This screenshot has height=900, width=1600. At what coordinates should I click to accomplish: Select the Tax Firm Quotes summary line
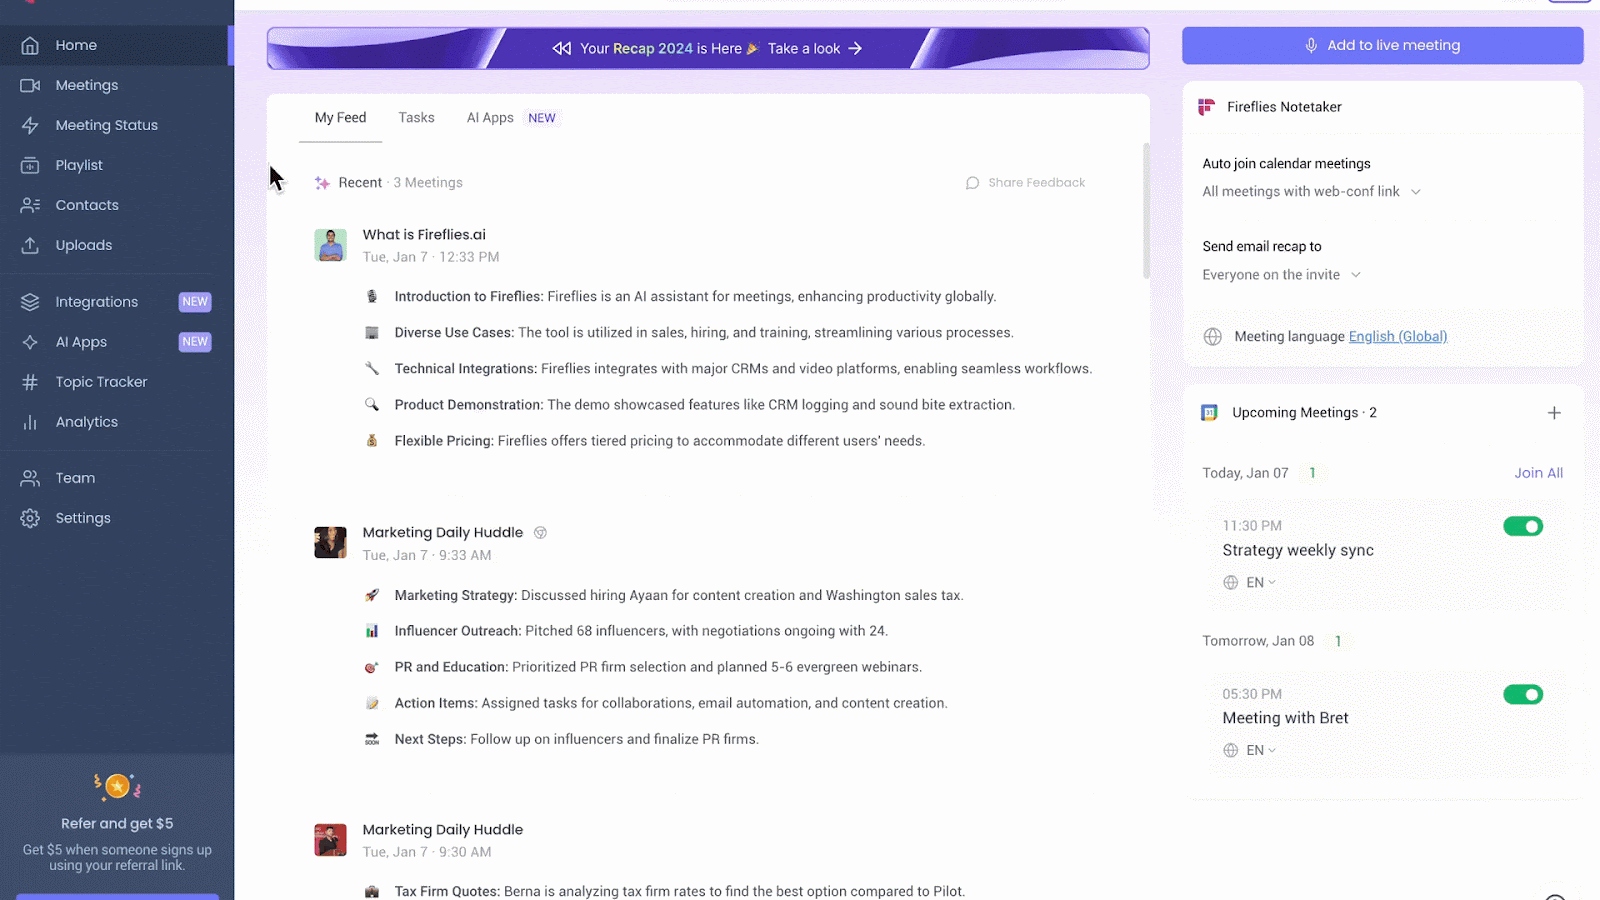tap(680, 892)
